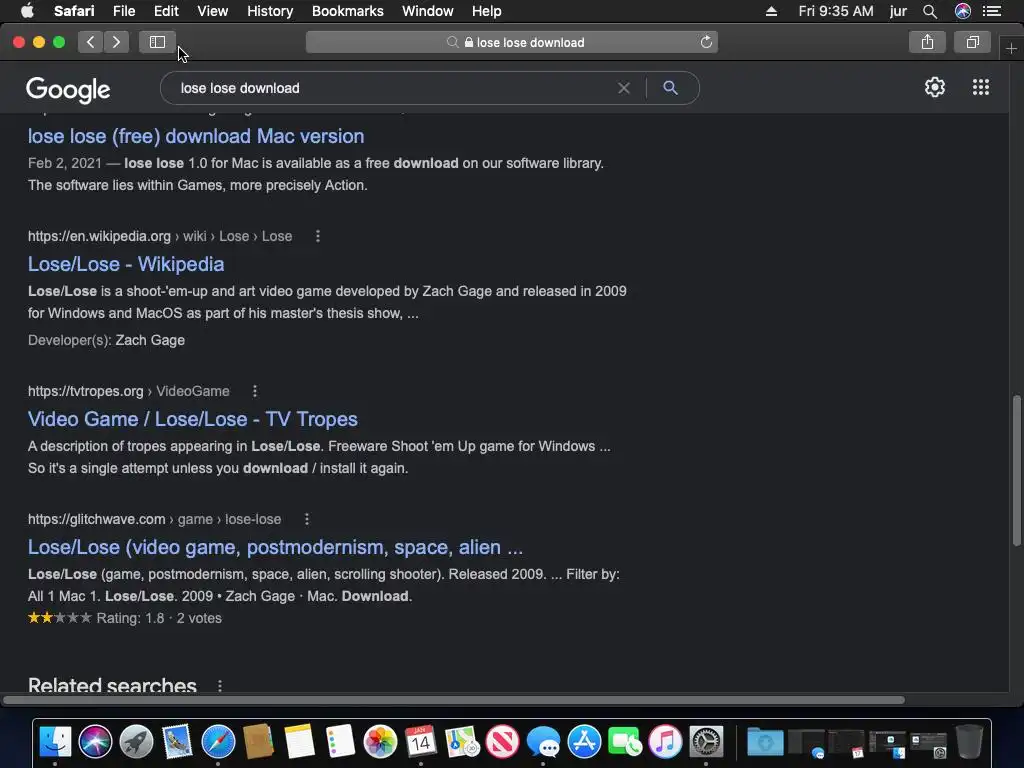
Task: Click inside the Google search field
Action: [392, 88]
